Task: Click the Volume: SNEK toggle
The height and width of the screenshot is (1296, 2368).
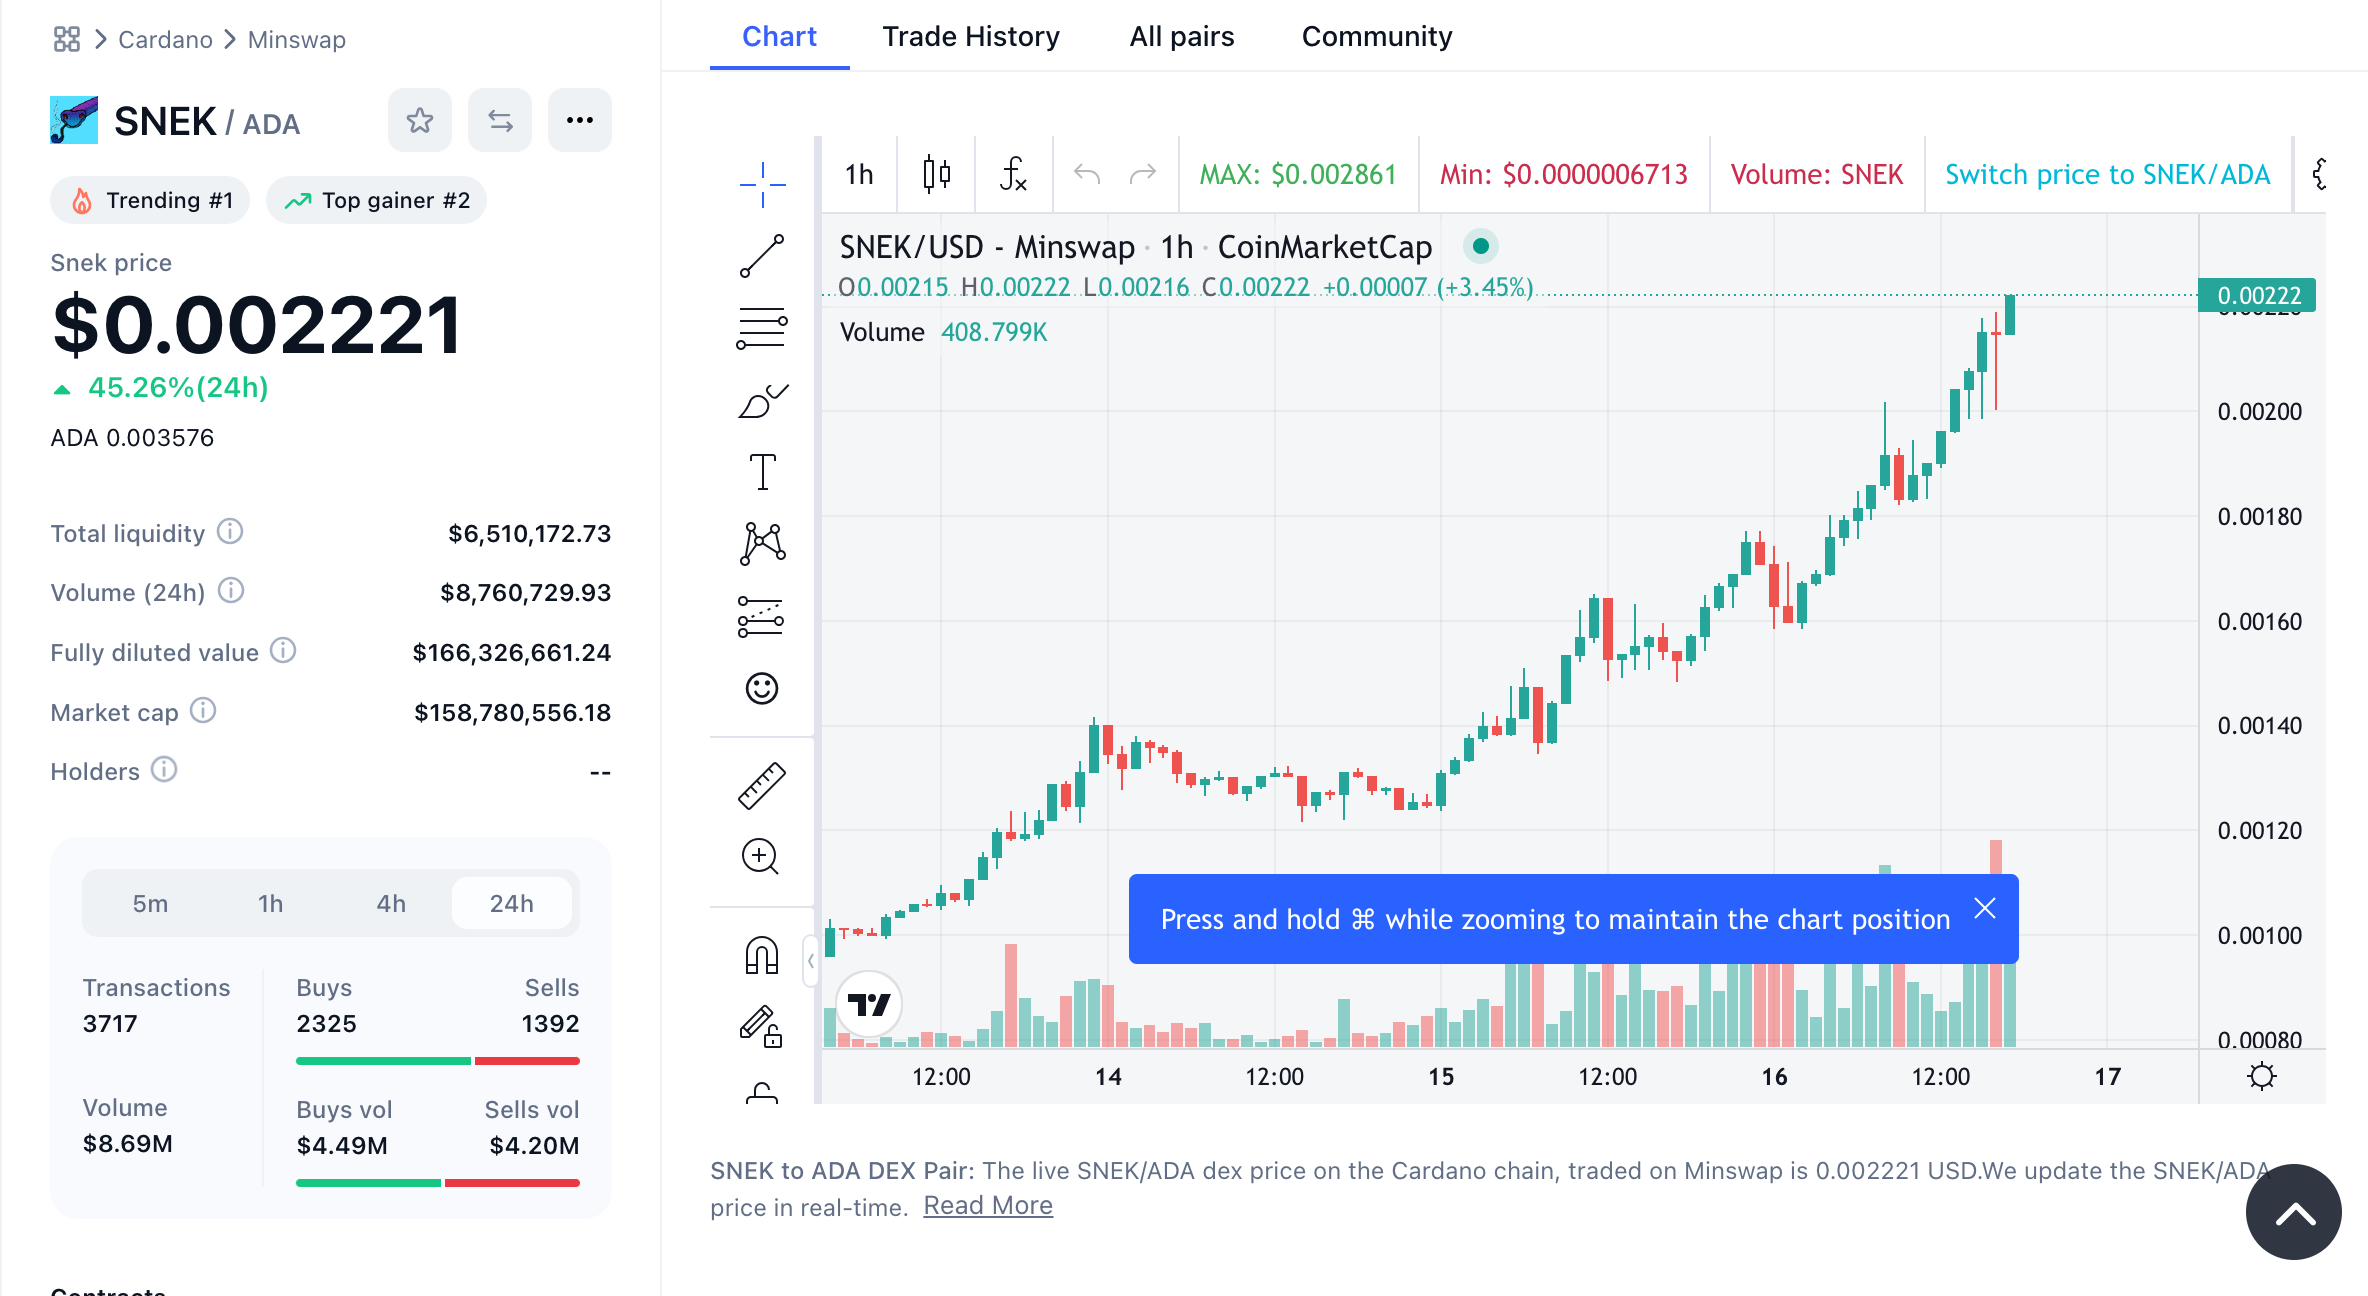Action: [x=1816, y=174]
